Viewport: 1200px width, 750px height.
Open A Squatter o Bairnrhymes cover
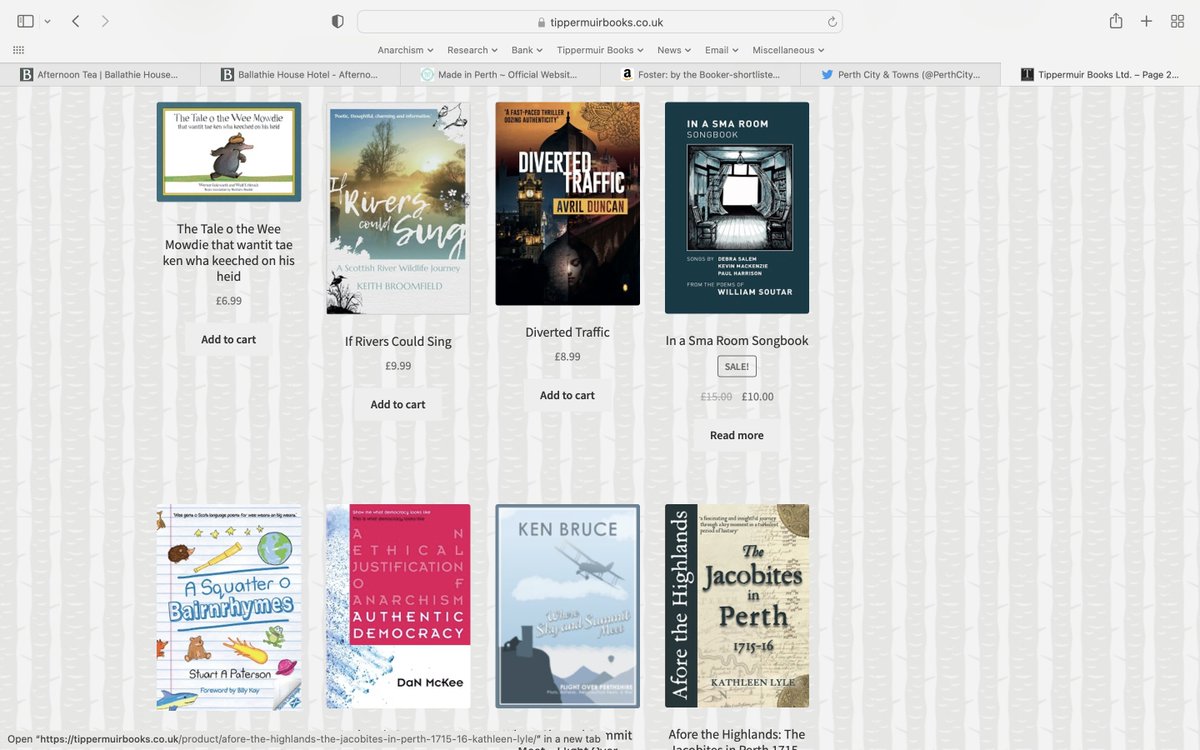click(229, 607)
